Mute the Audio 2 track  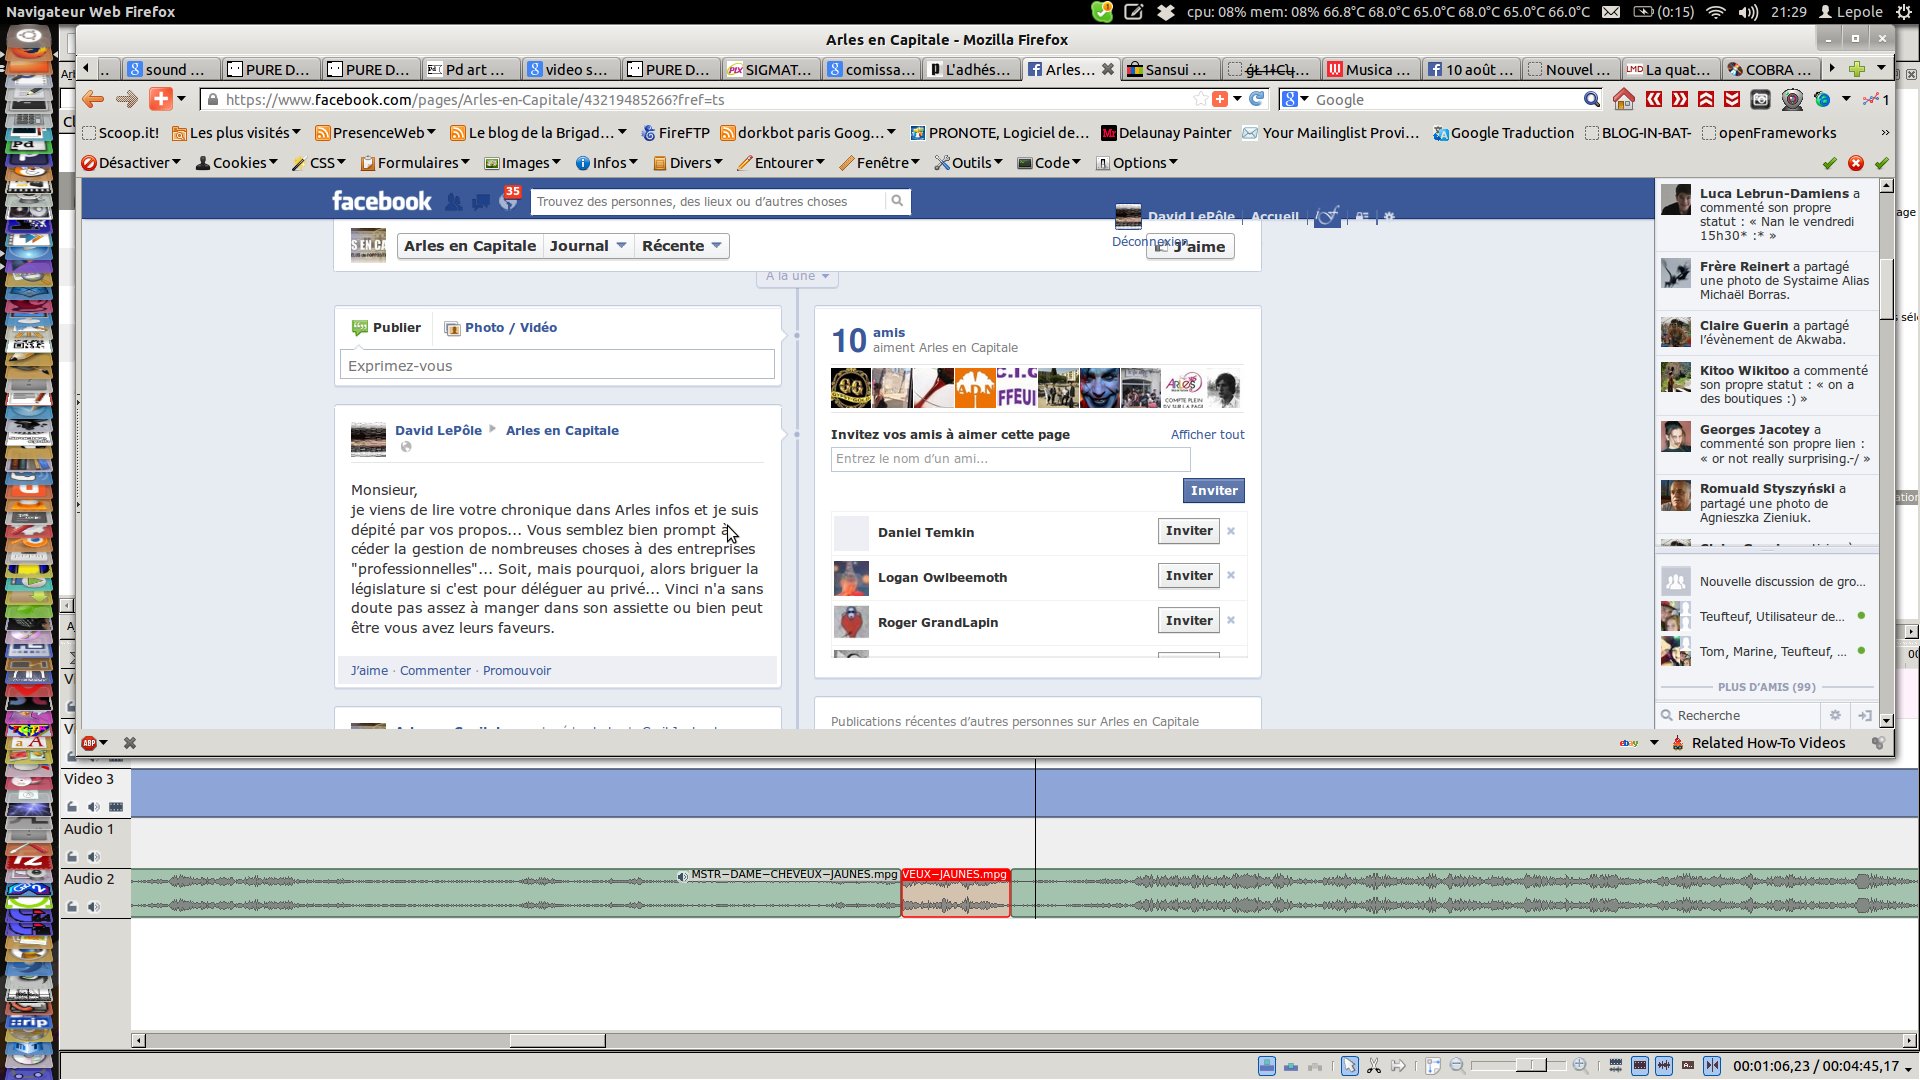pyautogui.click(x=93, y=907)
